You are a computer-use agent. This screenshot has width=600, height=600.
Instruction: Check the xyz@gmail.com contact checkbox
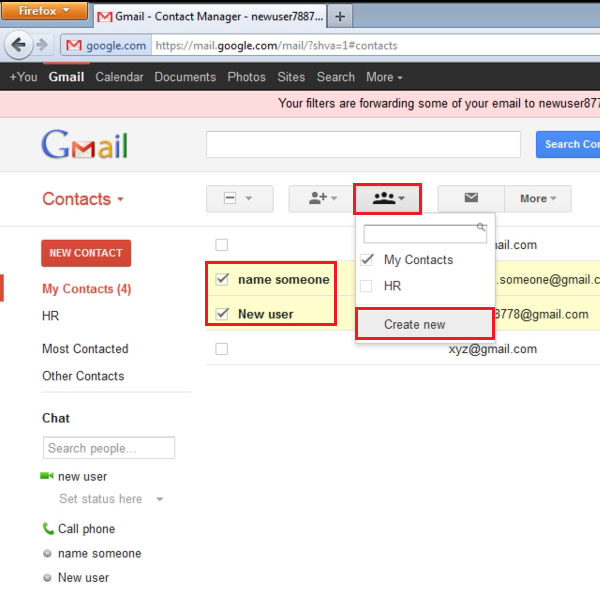[222, 349]
